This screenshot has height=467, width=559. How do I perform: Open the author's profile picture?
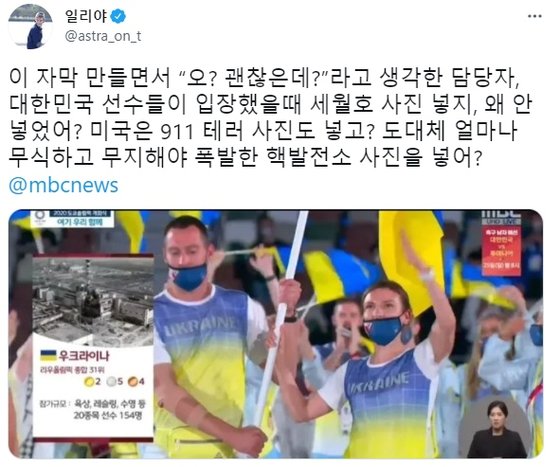(30, 26)
